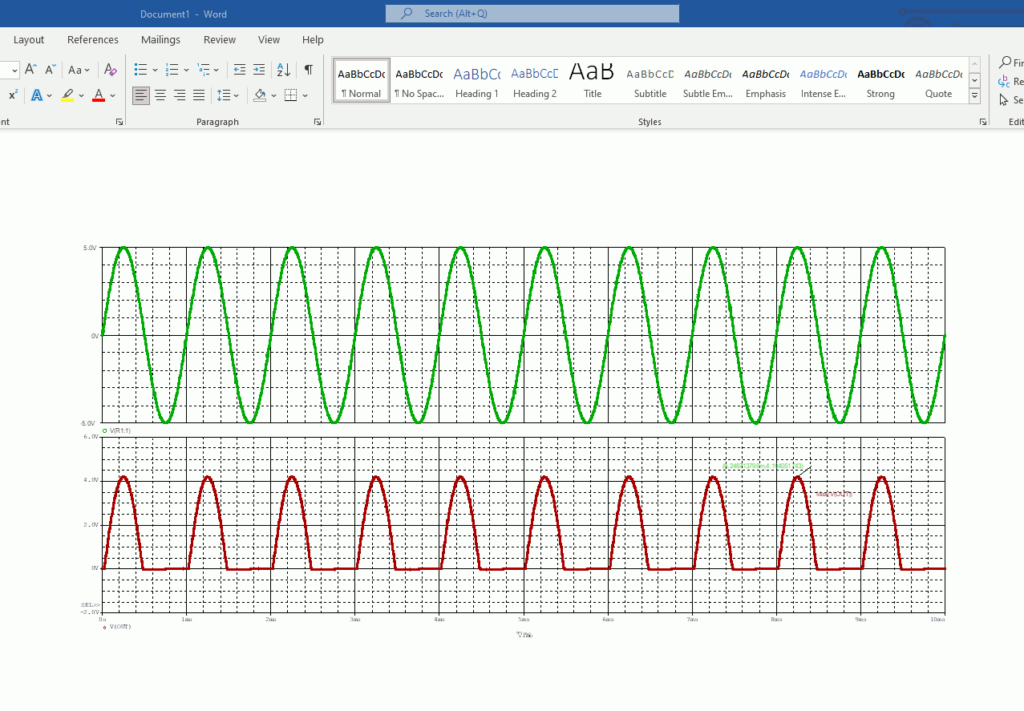
Task: Apply the Heading 2 style
Action: click(x=535, y=80)
